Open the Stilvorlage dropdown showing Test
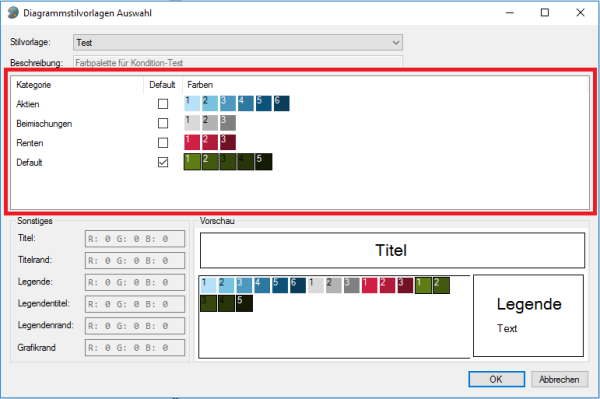The height and width of the screenshot is (399, 600). coord(238,42)
